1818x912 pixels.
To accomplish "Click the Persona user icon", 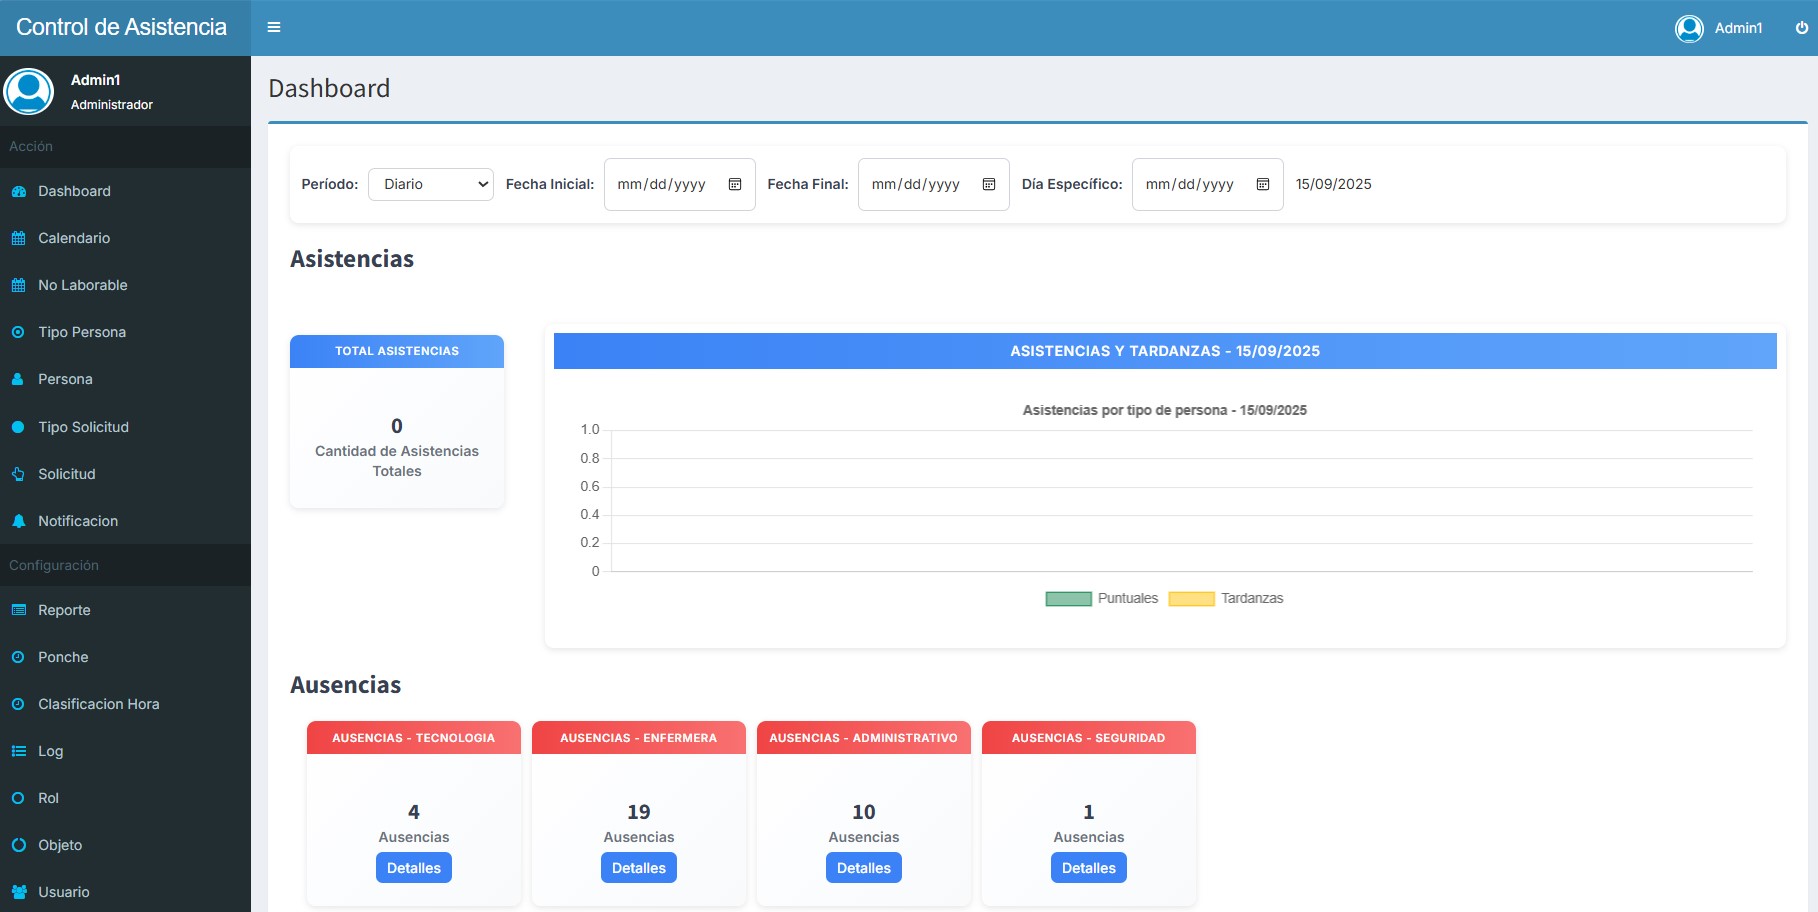I will coord(18,379).
